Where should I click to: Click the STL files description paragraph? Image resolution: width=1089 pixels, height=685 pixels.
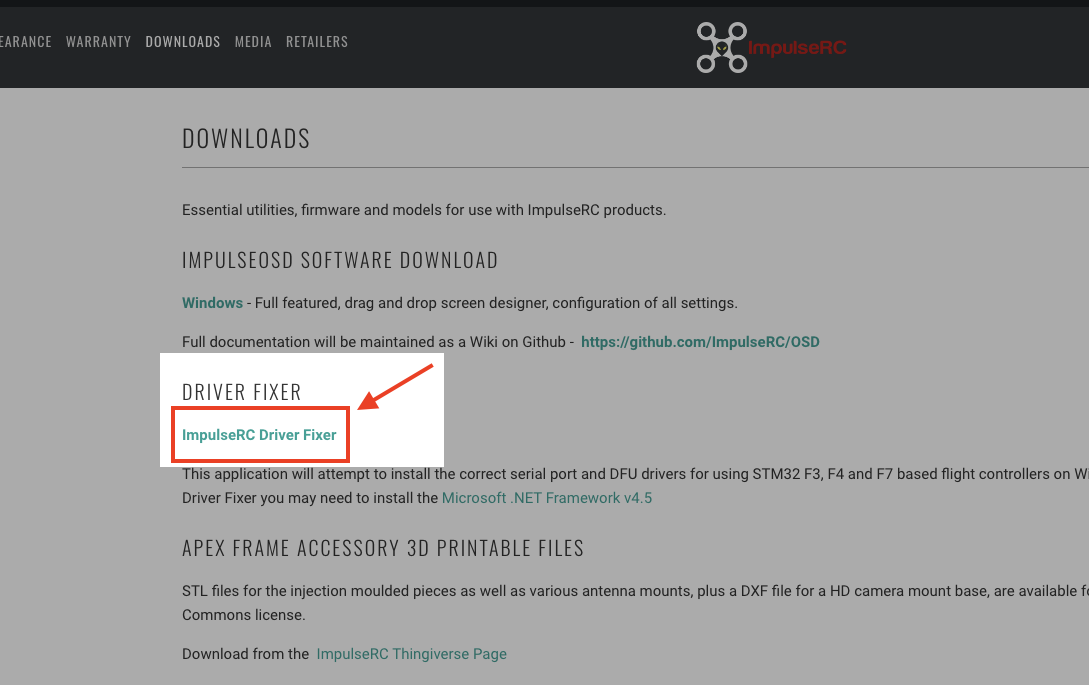635,603
